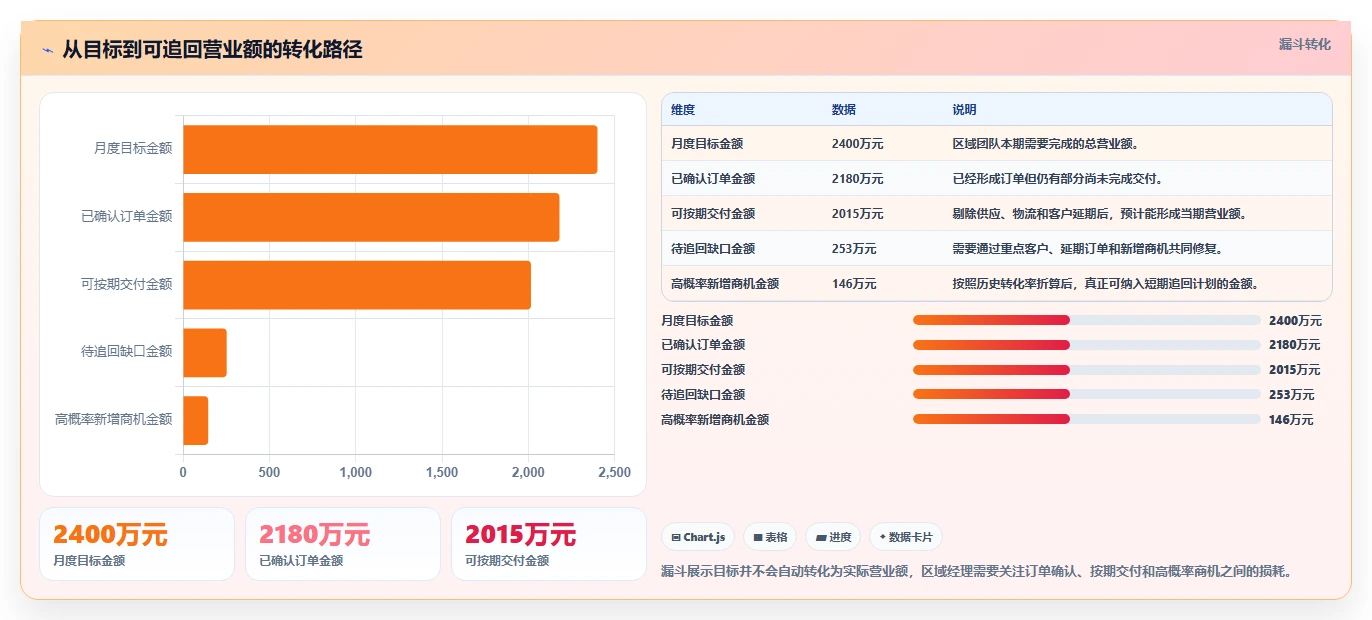Click the 维度 column header

tap(683, 110)
